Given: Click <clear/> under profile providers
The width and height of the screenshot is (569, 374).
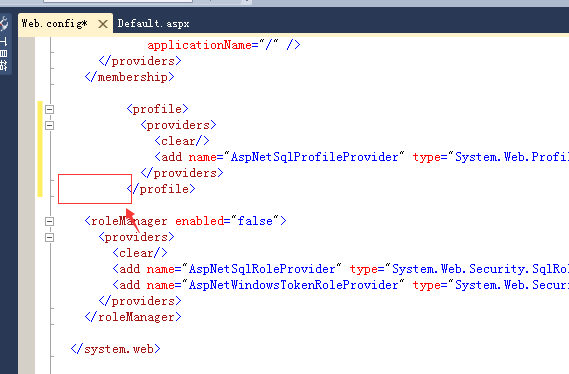Looking at the screenshot, I should point(182,141).
